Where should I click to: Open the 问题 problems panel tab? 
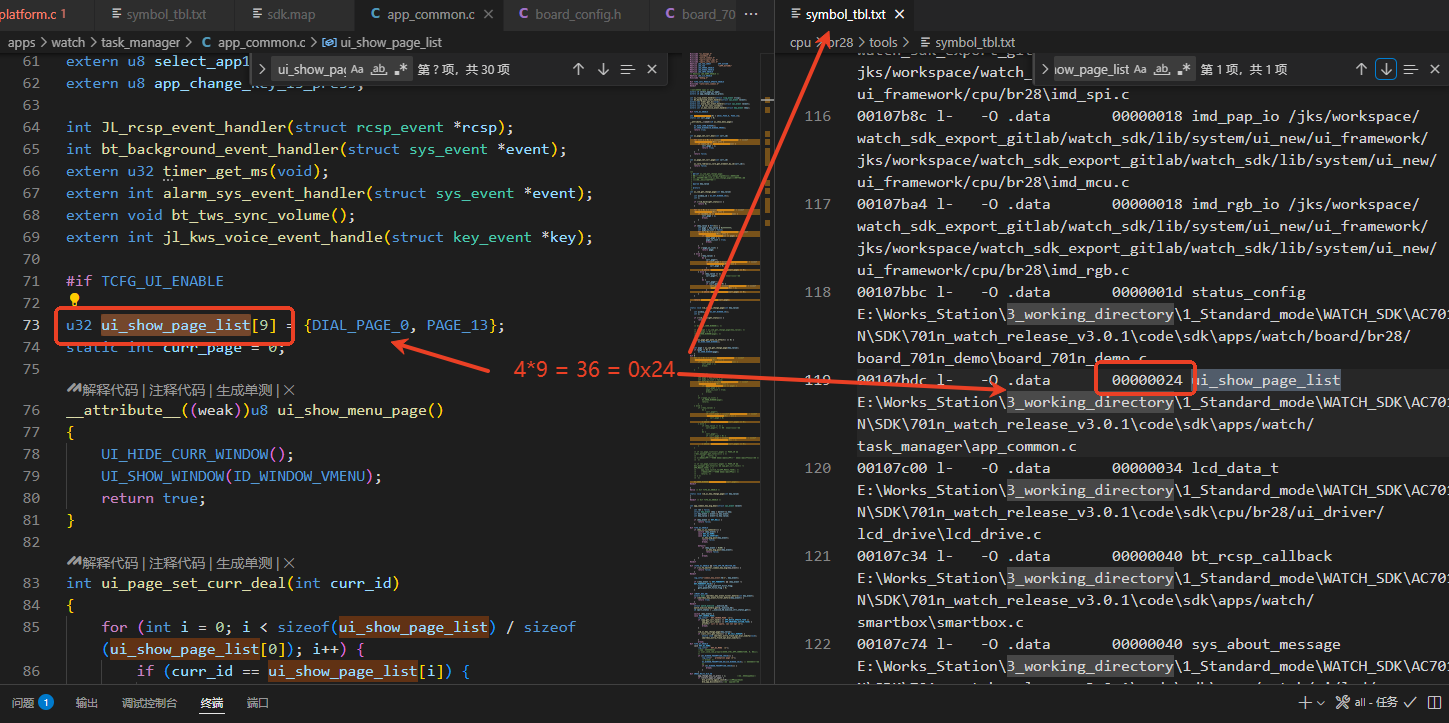(x=32, y=703)
